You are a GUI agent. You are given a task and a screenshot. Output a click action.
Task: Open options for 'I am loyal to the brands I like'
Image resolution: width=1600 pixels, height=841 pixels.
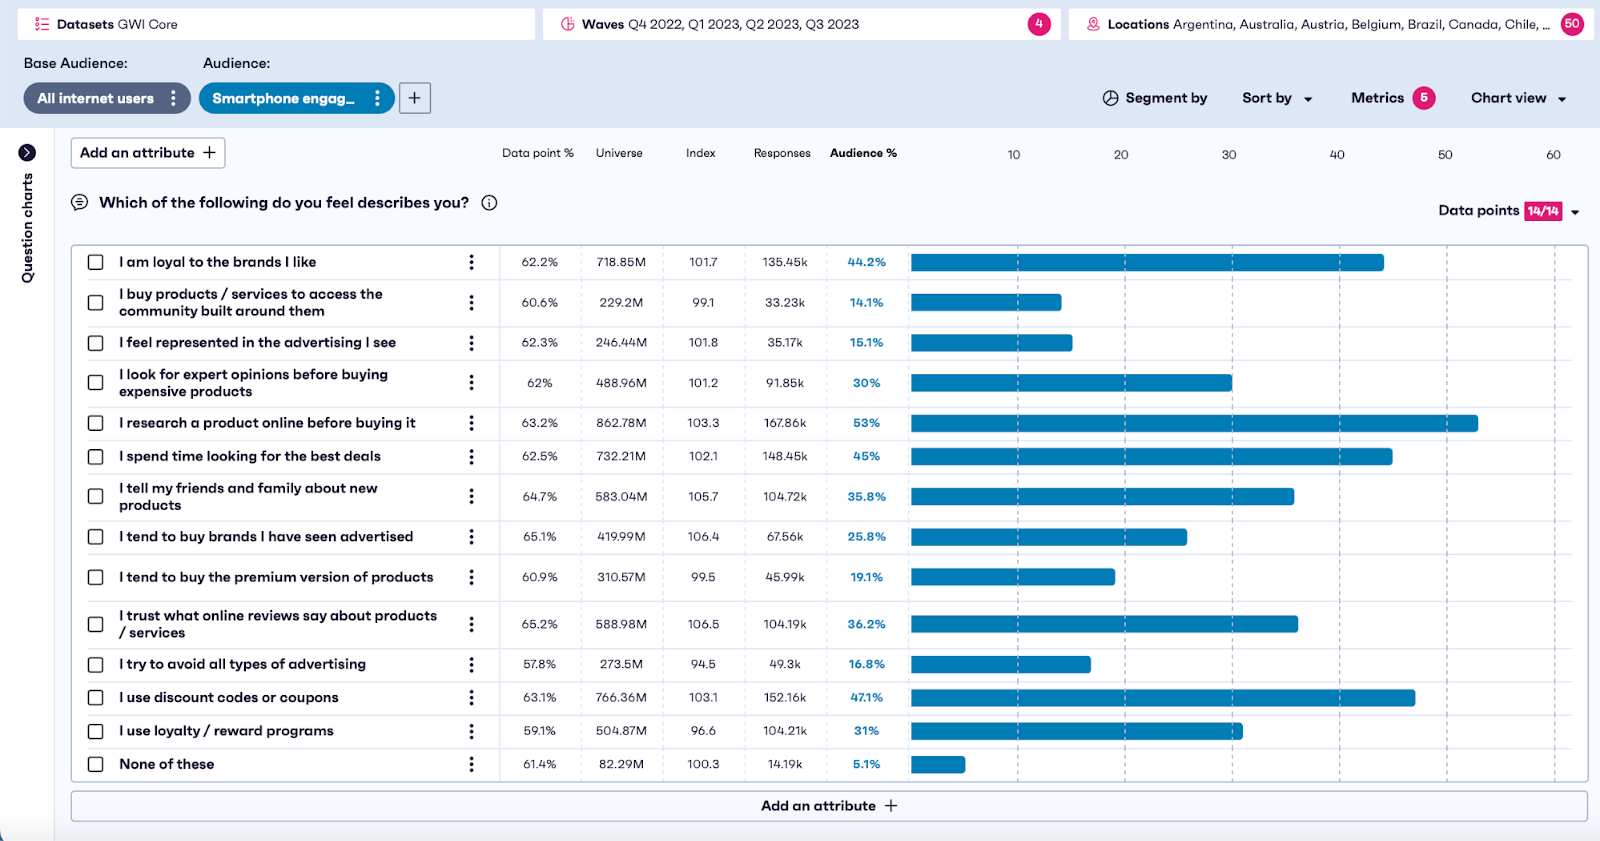click(x=471, y=262)
